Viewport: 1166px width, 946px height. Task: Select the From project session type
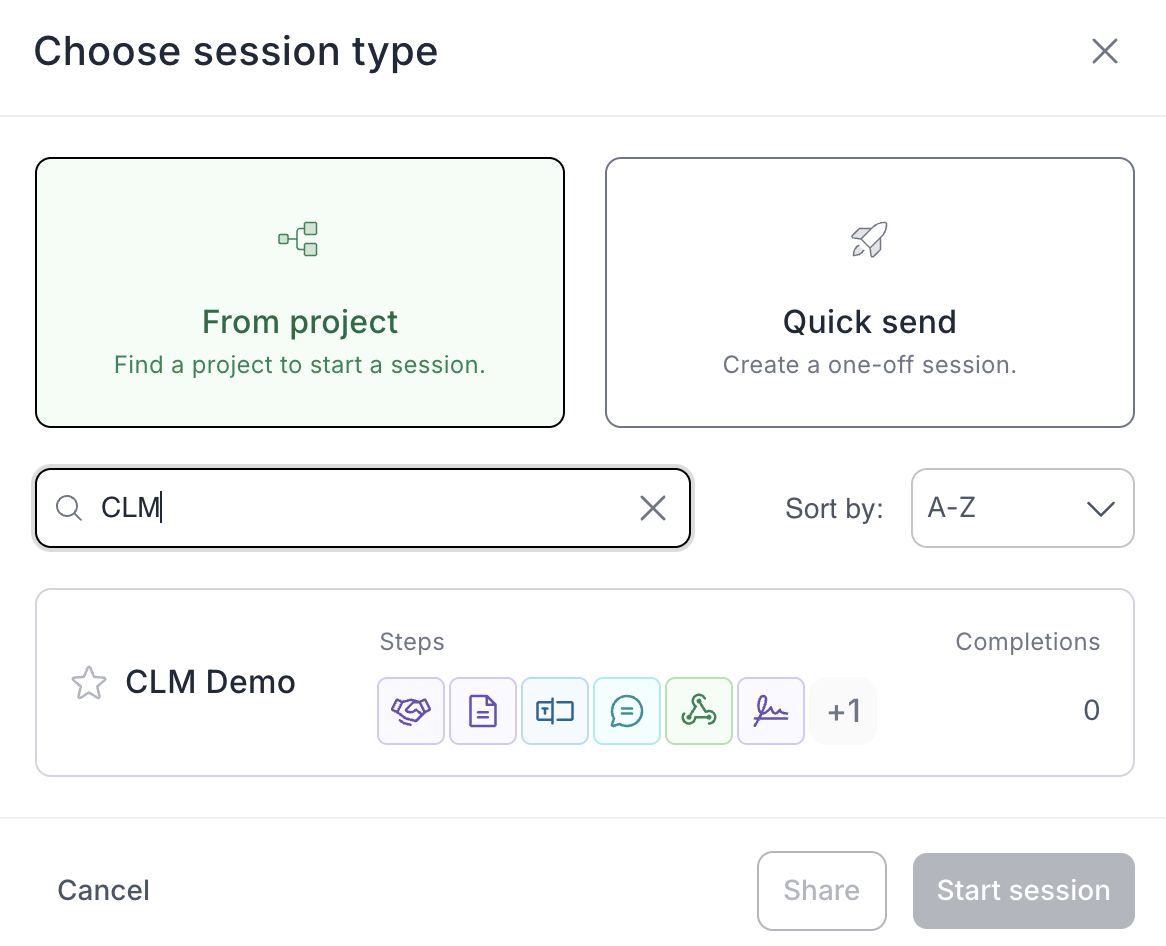(x=300, y=292)
